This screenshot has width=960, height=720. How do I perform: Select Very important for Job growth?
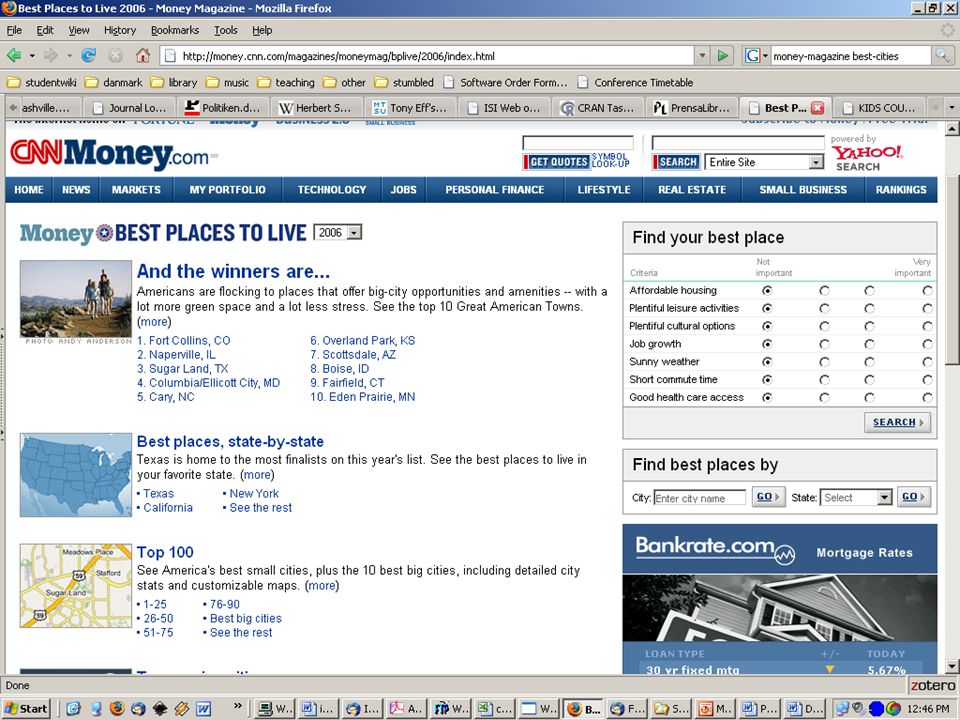(928, 344)
